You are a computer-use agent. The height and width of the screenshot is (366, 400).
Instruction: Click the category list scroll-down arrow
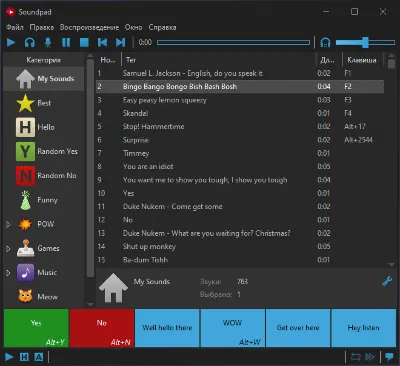90,304
